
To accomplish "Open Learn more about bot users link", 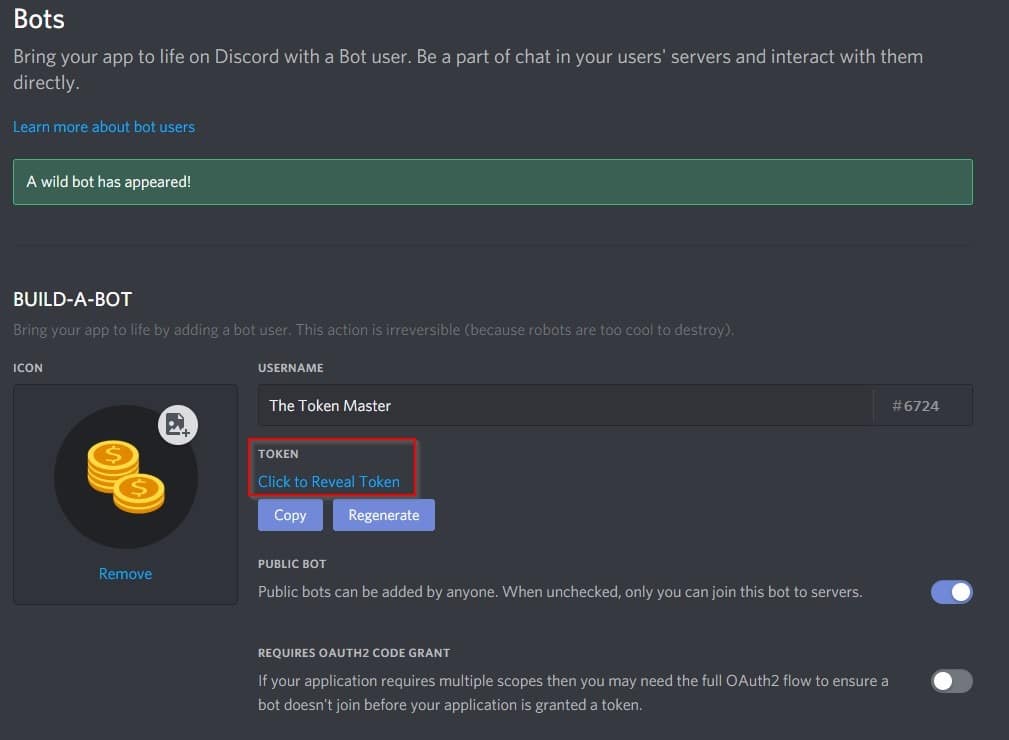I will 104,127.
